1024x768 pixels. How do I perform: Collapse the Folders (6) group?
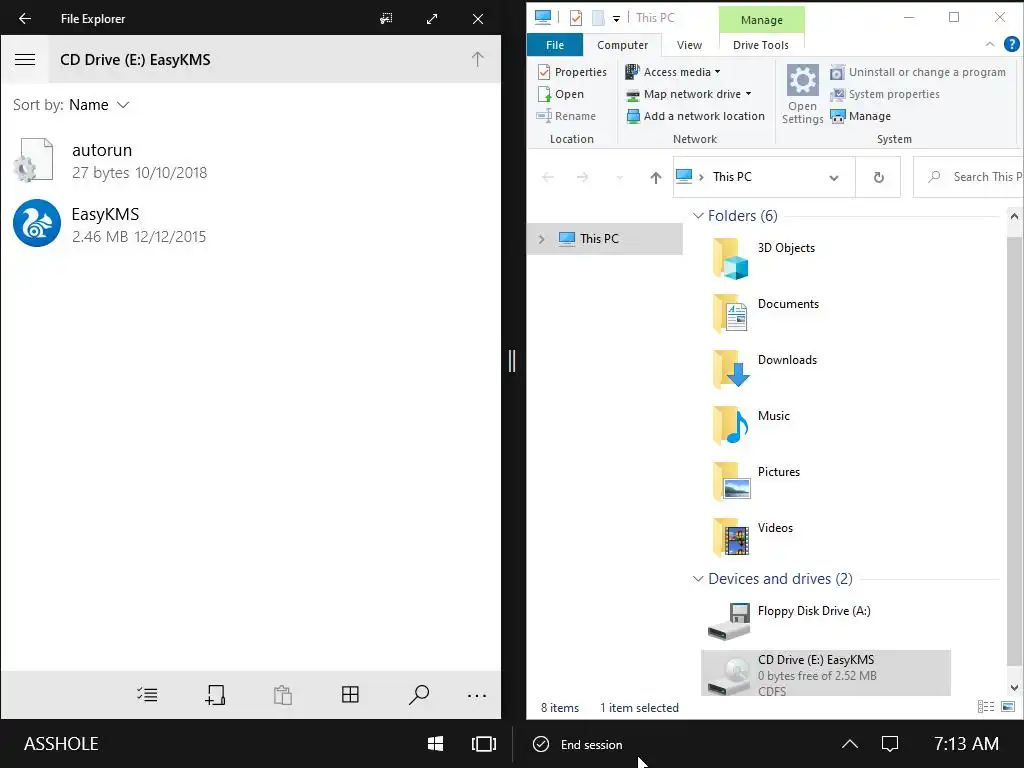697,216
